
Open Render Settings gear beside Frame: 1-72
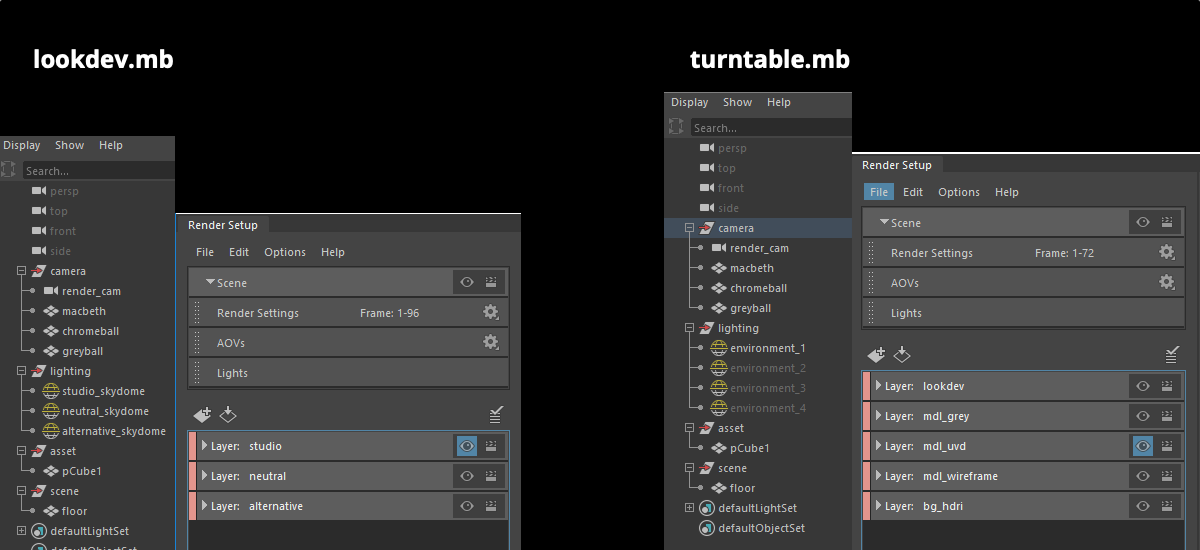coord(1166,253)
